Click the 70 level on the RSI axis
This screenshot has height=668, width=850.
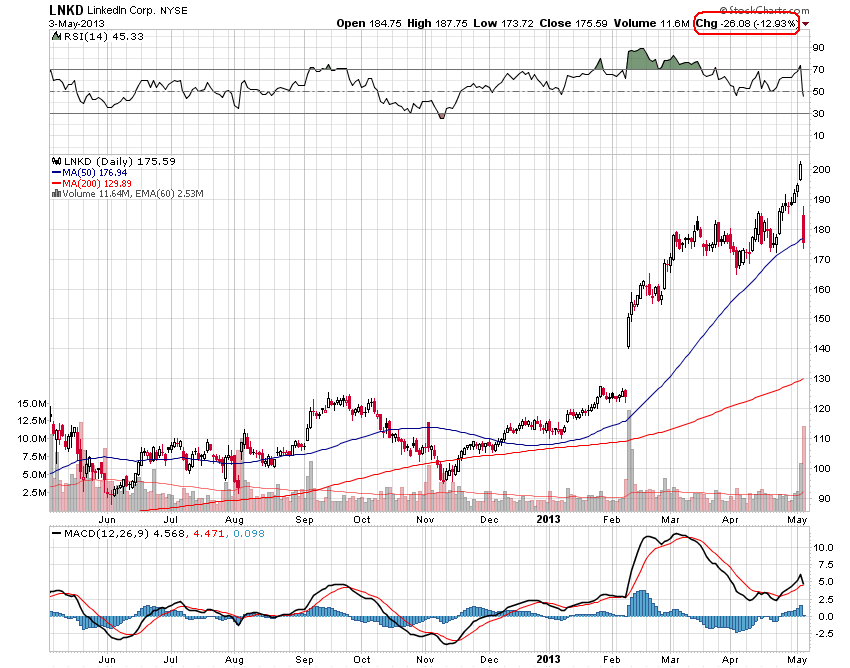818,70
